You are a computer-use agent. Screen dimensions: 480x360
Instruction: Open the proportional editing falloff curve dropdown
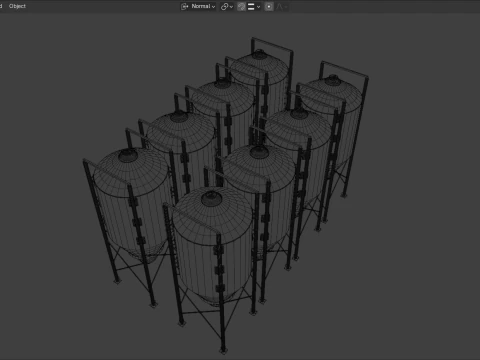281,6
